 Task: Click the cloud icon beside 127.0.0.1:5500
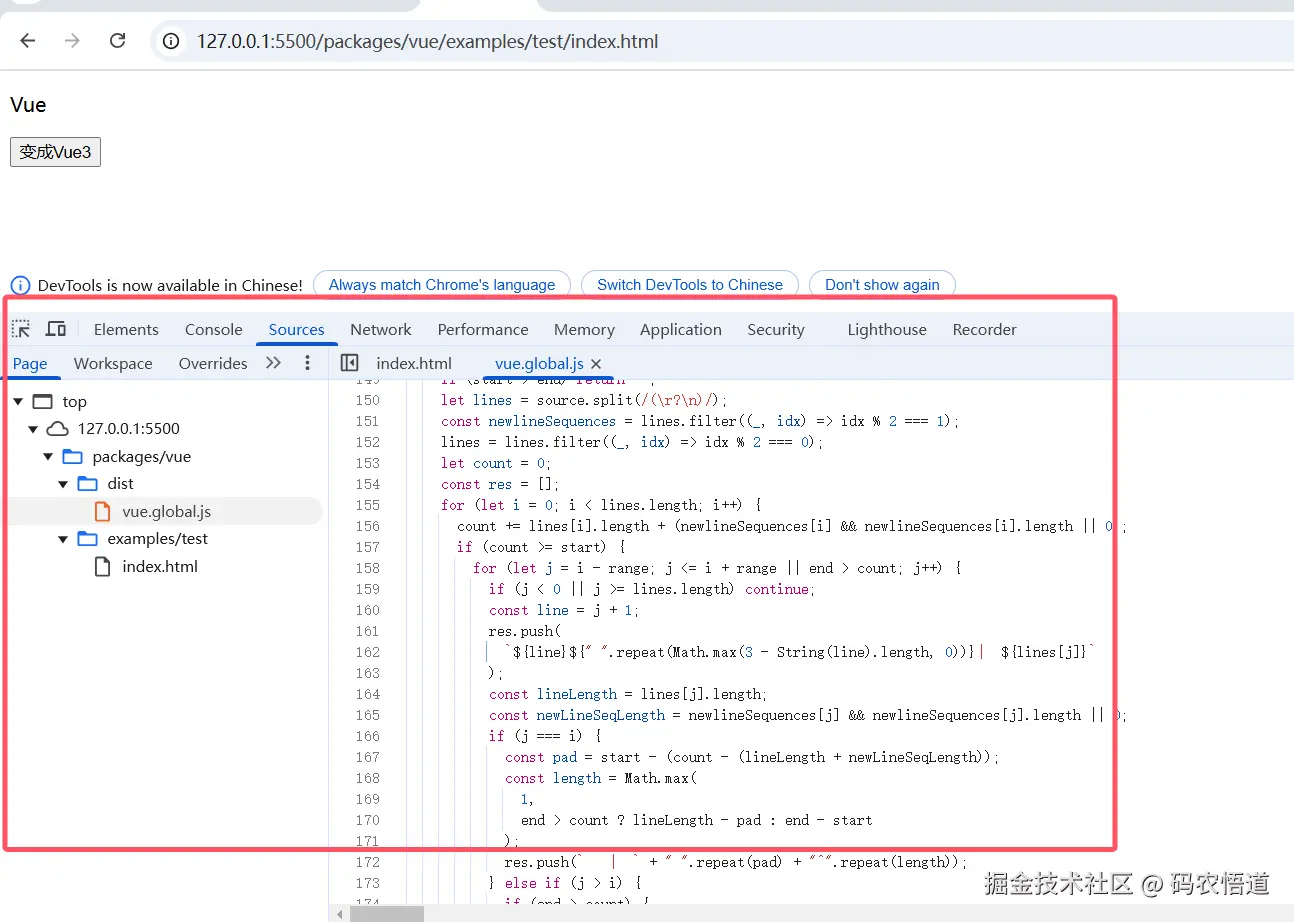[x=58, y=429]
